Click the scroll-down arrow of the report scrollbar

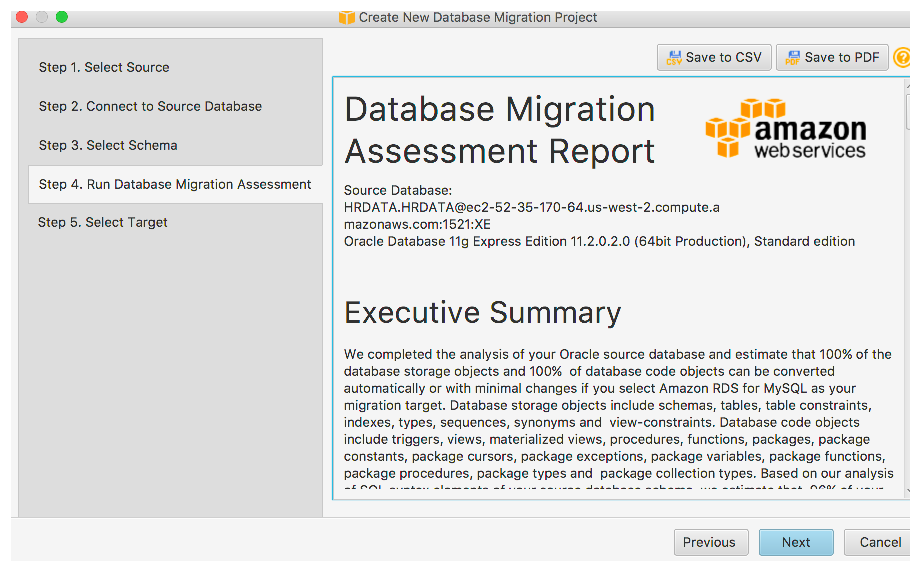point(908,491)
